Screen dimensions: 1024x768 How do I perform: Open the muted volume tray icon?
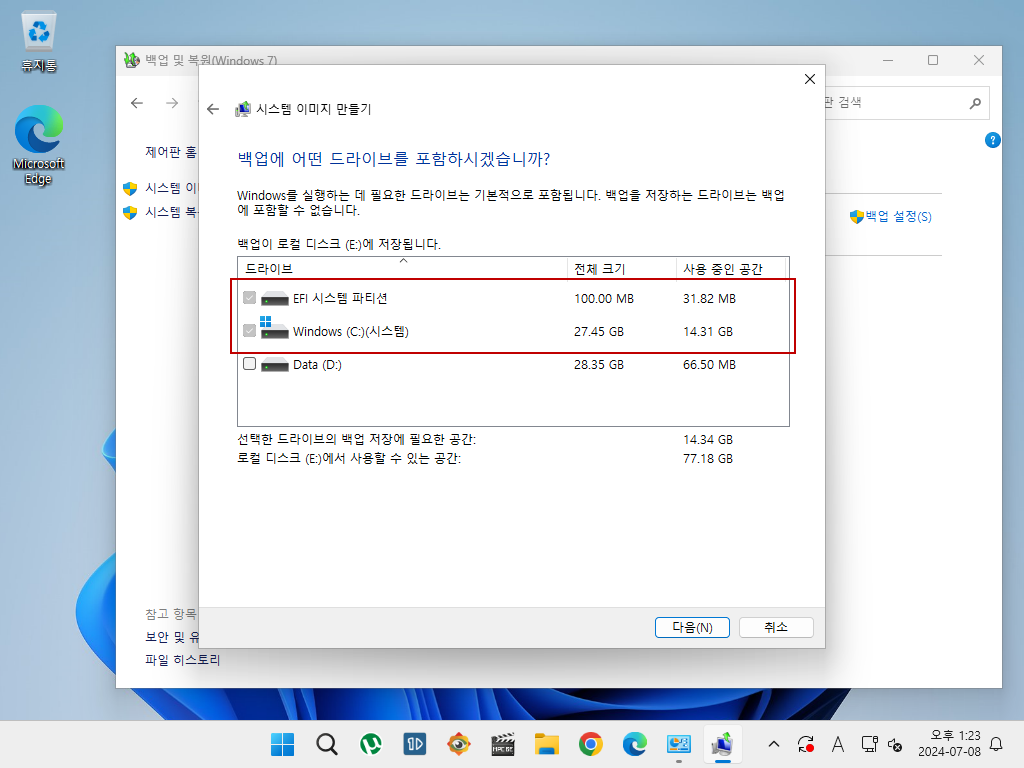pos(895,744)
